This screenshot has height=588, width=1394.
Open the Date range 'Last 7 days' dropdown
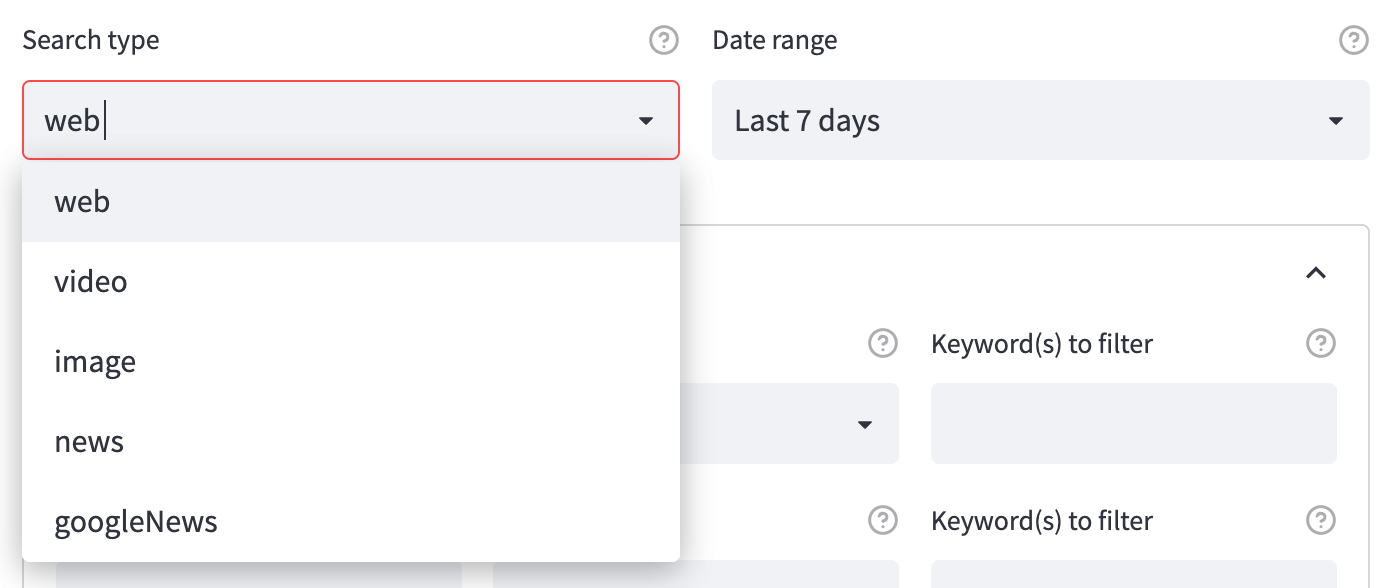[1040, 121]
